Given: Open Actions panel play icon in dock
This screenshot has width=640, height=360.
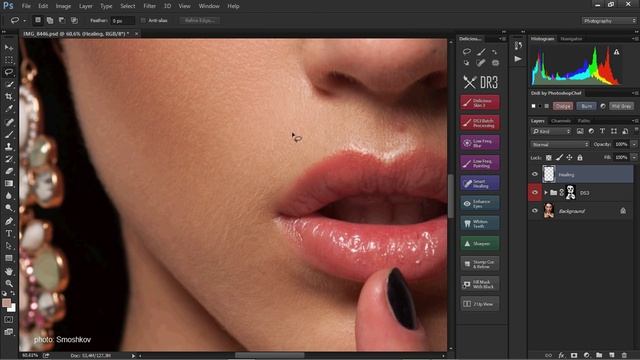Looking at the screenshot, I should (518, 59).
